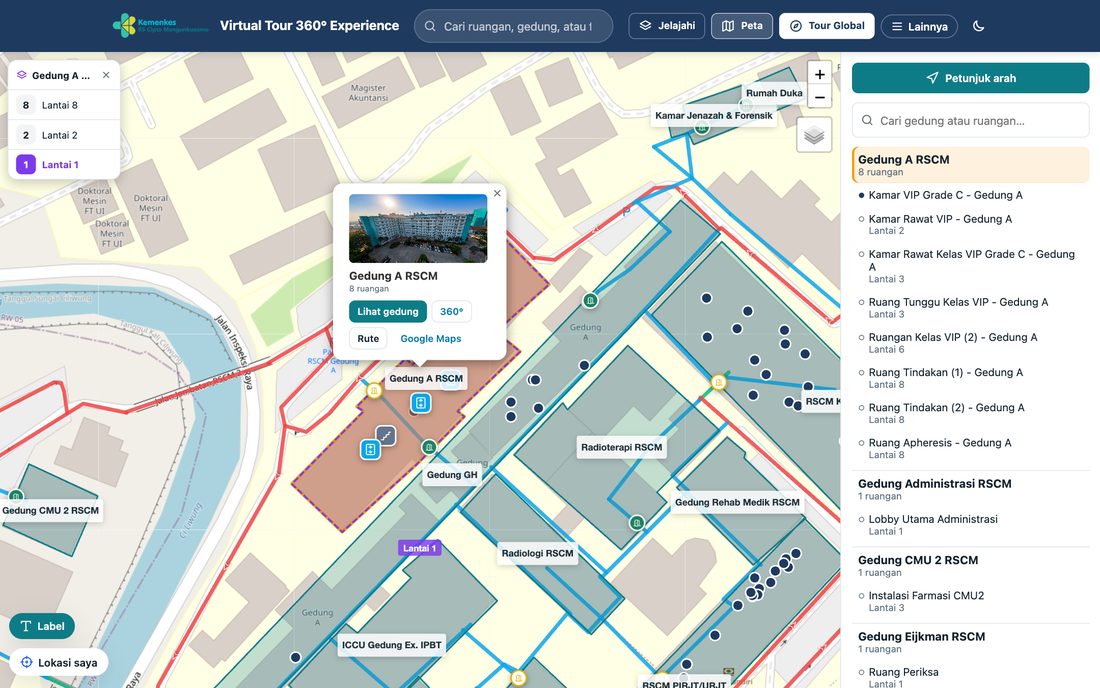Image resolution: width=1100 pixels, height=688 pixels.
Task: Open the Jelajahi explore menu
Action: tap(666, 26)
